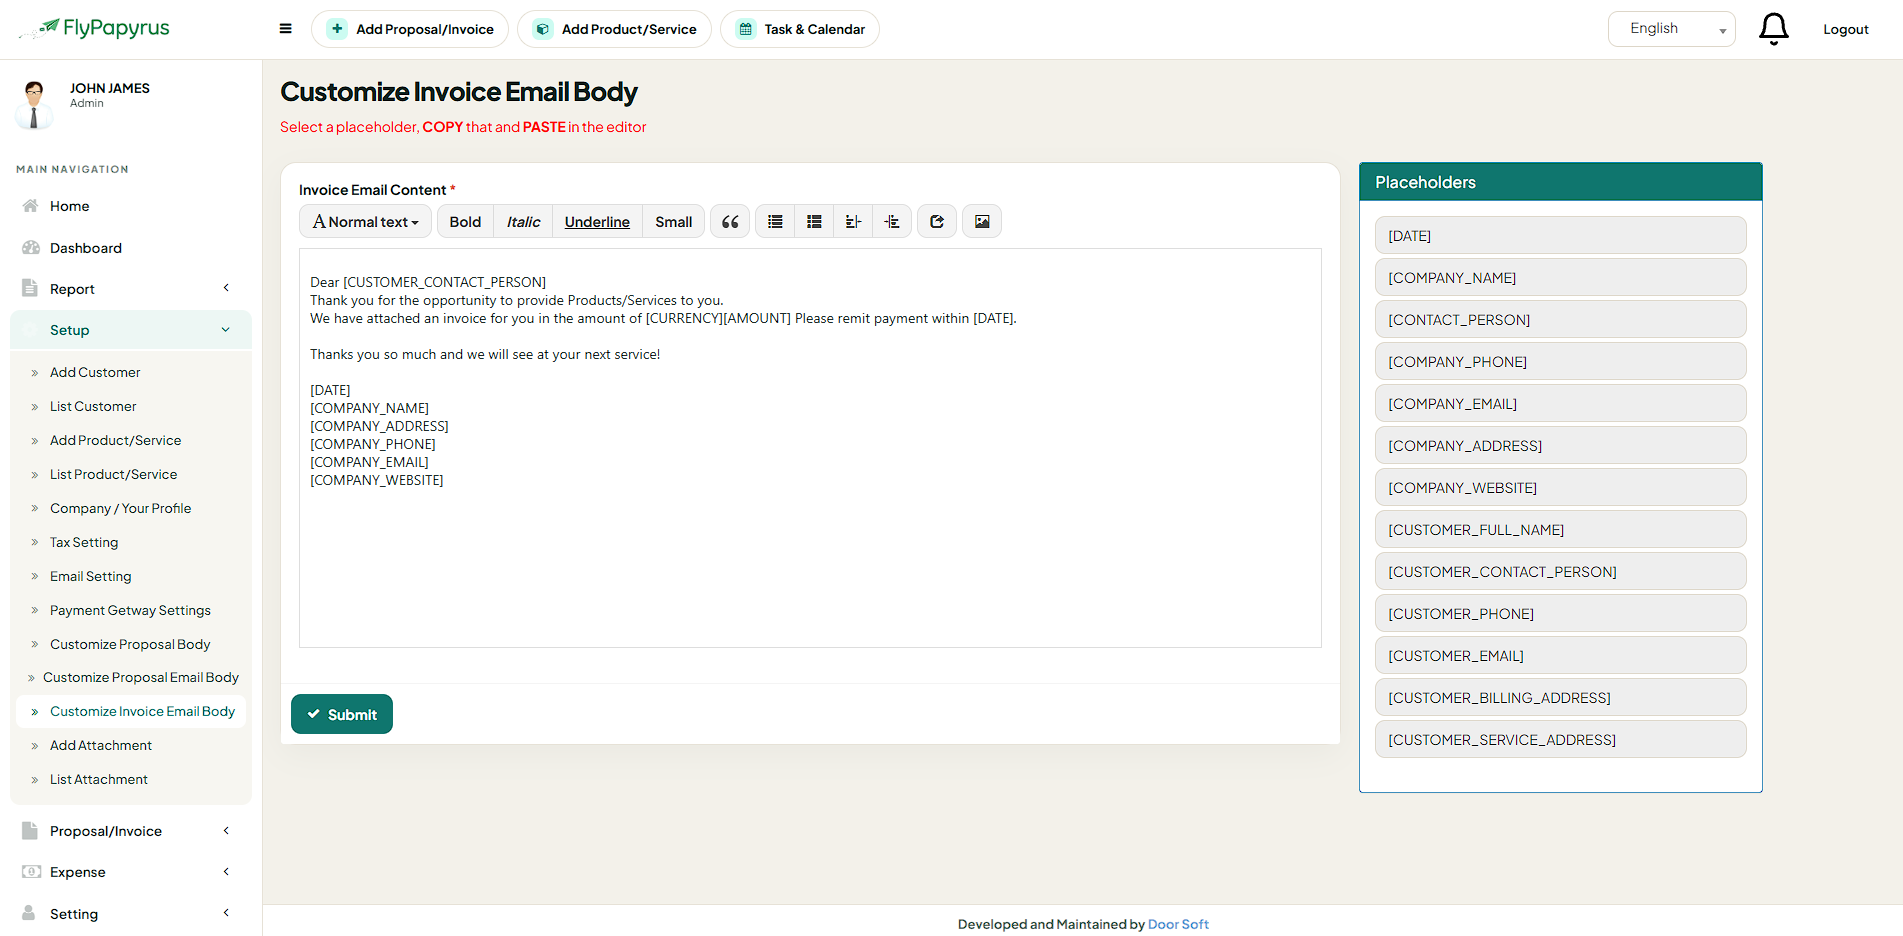
Task: Expand the Setting menu at sidebar bottom
Action: (x=131, y=914)
